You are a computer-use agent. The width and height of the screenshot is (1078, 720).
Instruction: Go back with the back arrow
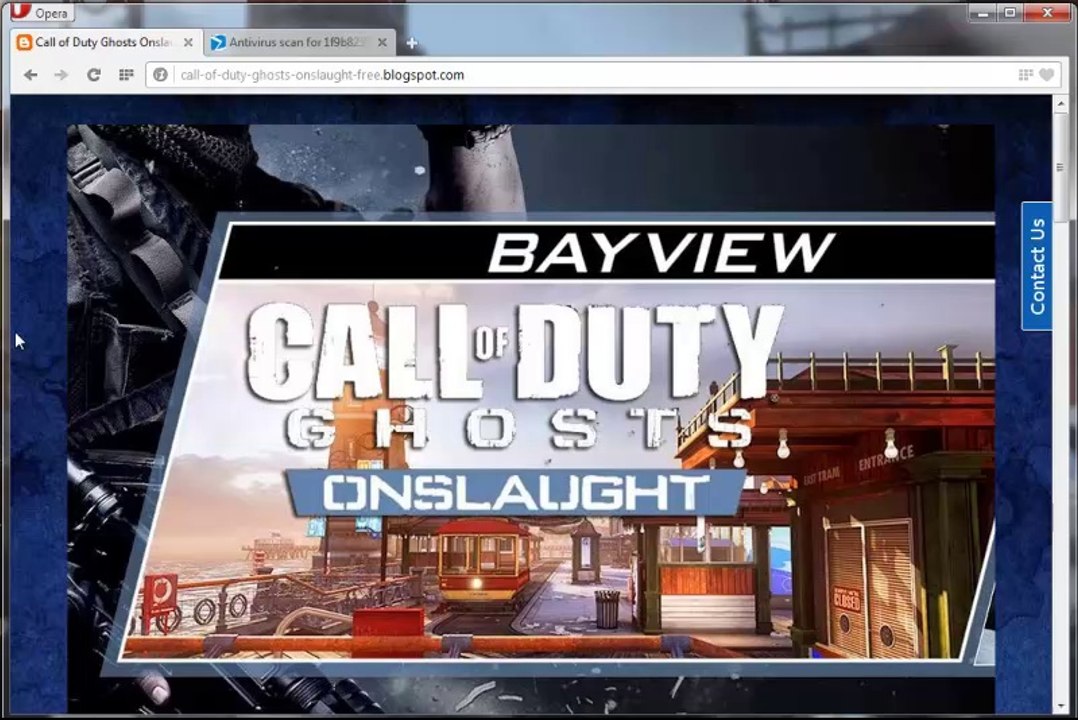coord(30,75)
